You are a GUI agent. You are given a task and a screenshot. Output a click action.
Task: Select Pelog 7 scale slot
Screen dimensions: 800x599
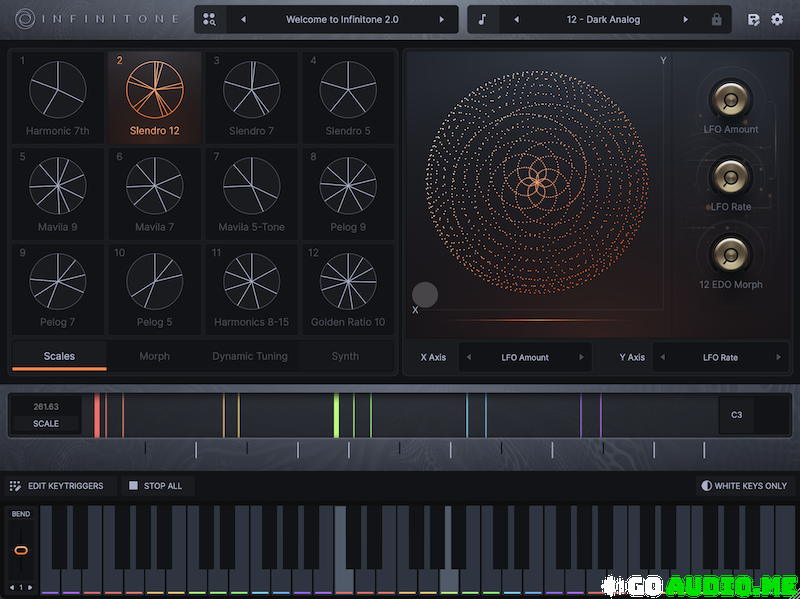coord(58,289)
